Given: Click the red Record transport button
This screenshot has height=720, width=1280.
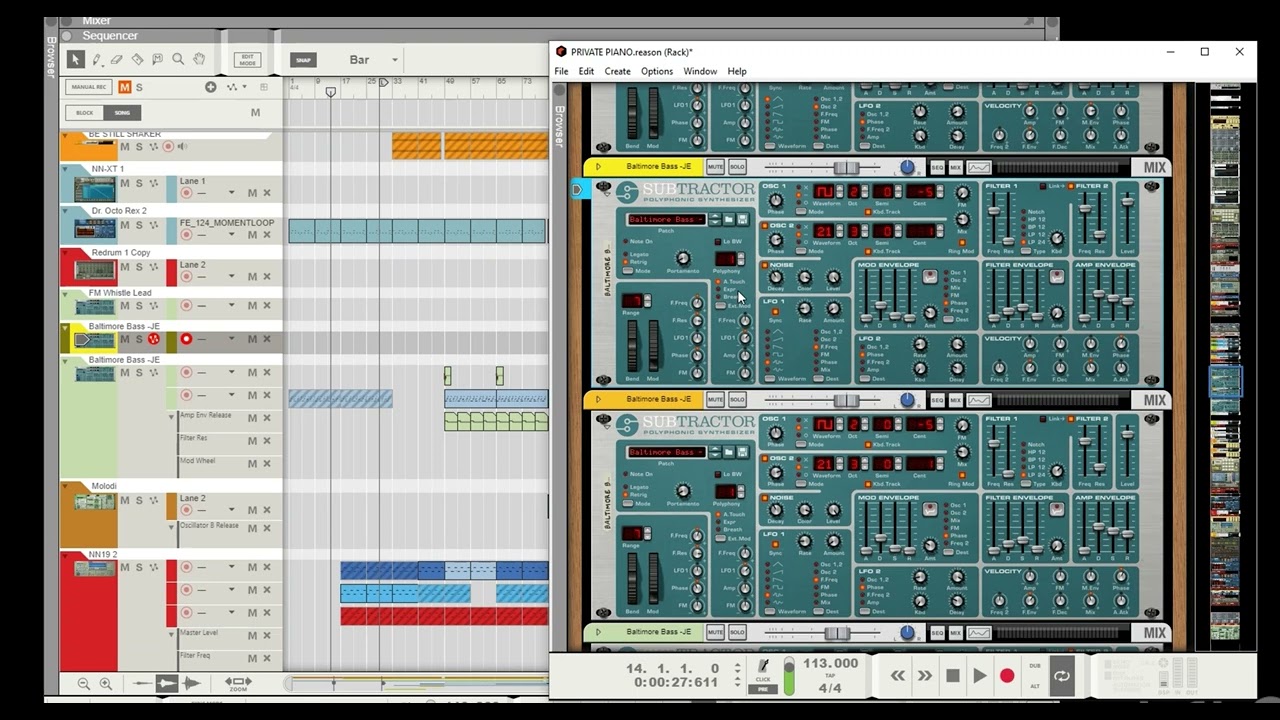Looking at the screenshot, I should (x=1007, y=676).
